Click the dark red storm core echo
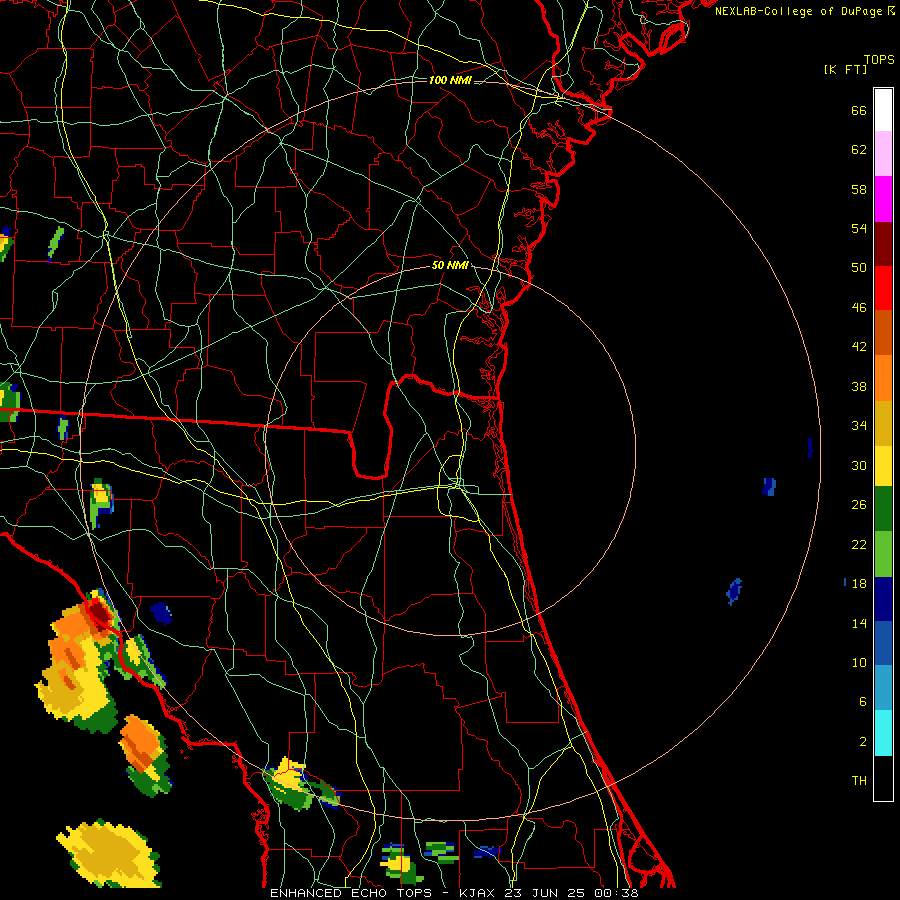This screenshot has height=900, width=900. click(100, 614)
